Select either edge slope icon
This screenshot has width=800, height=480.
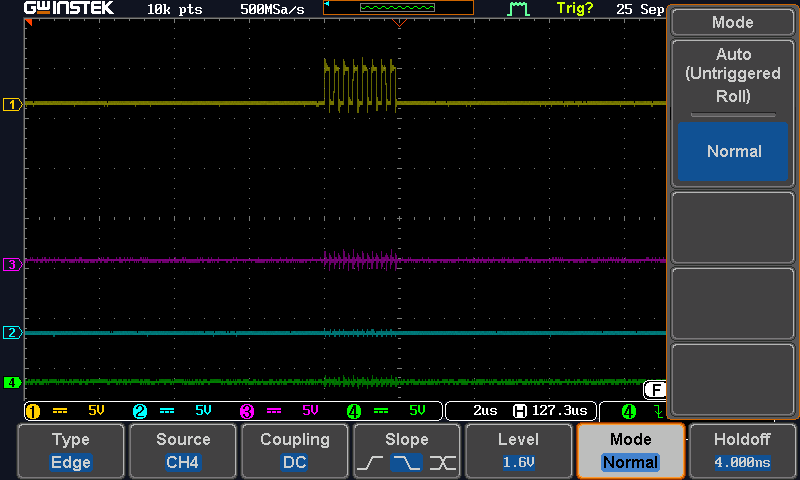click(x=442, y=463)
